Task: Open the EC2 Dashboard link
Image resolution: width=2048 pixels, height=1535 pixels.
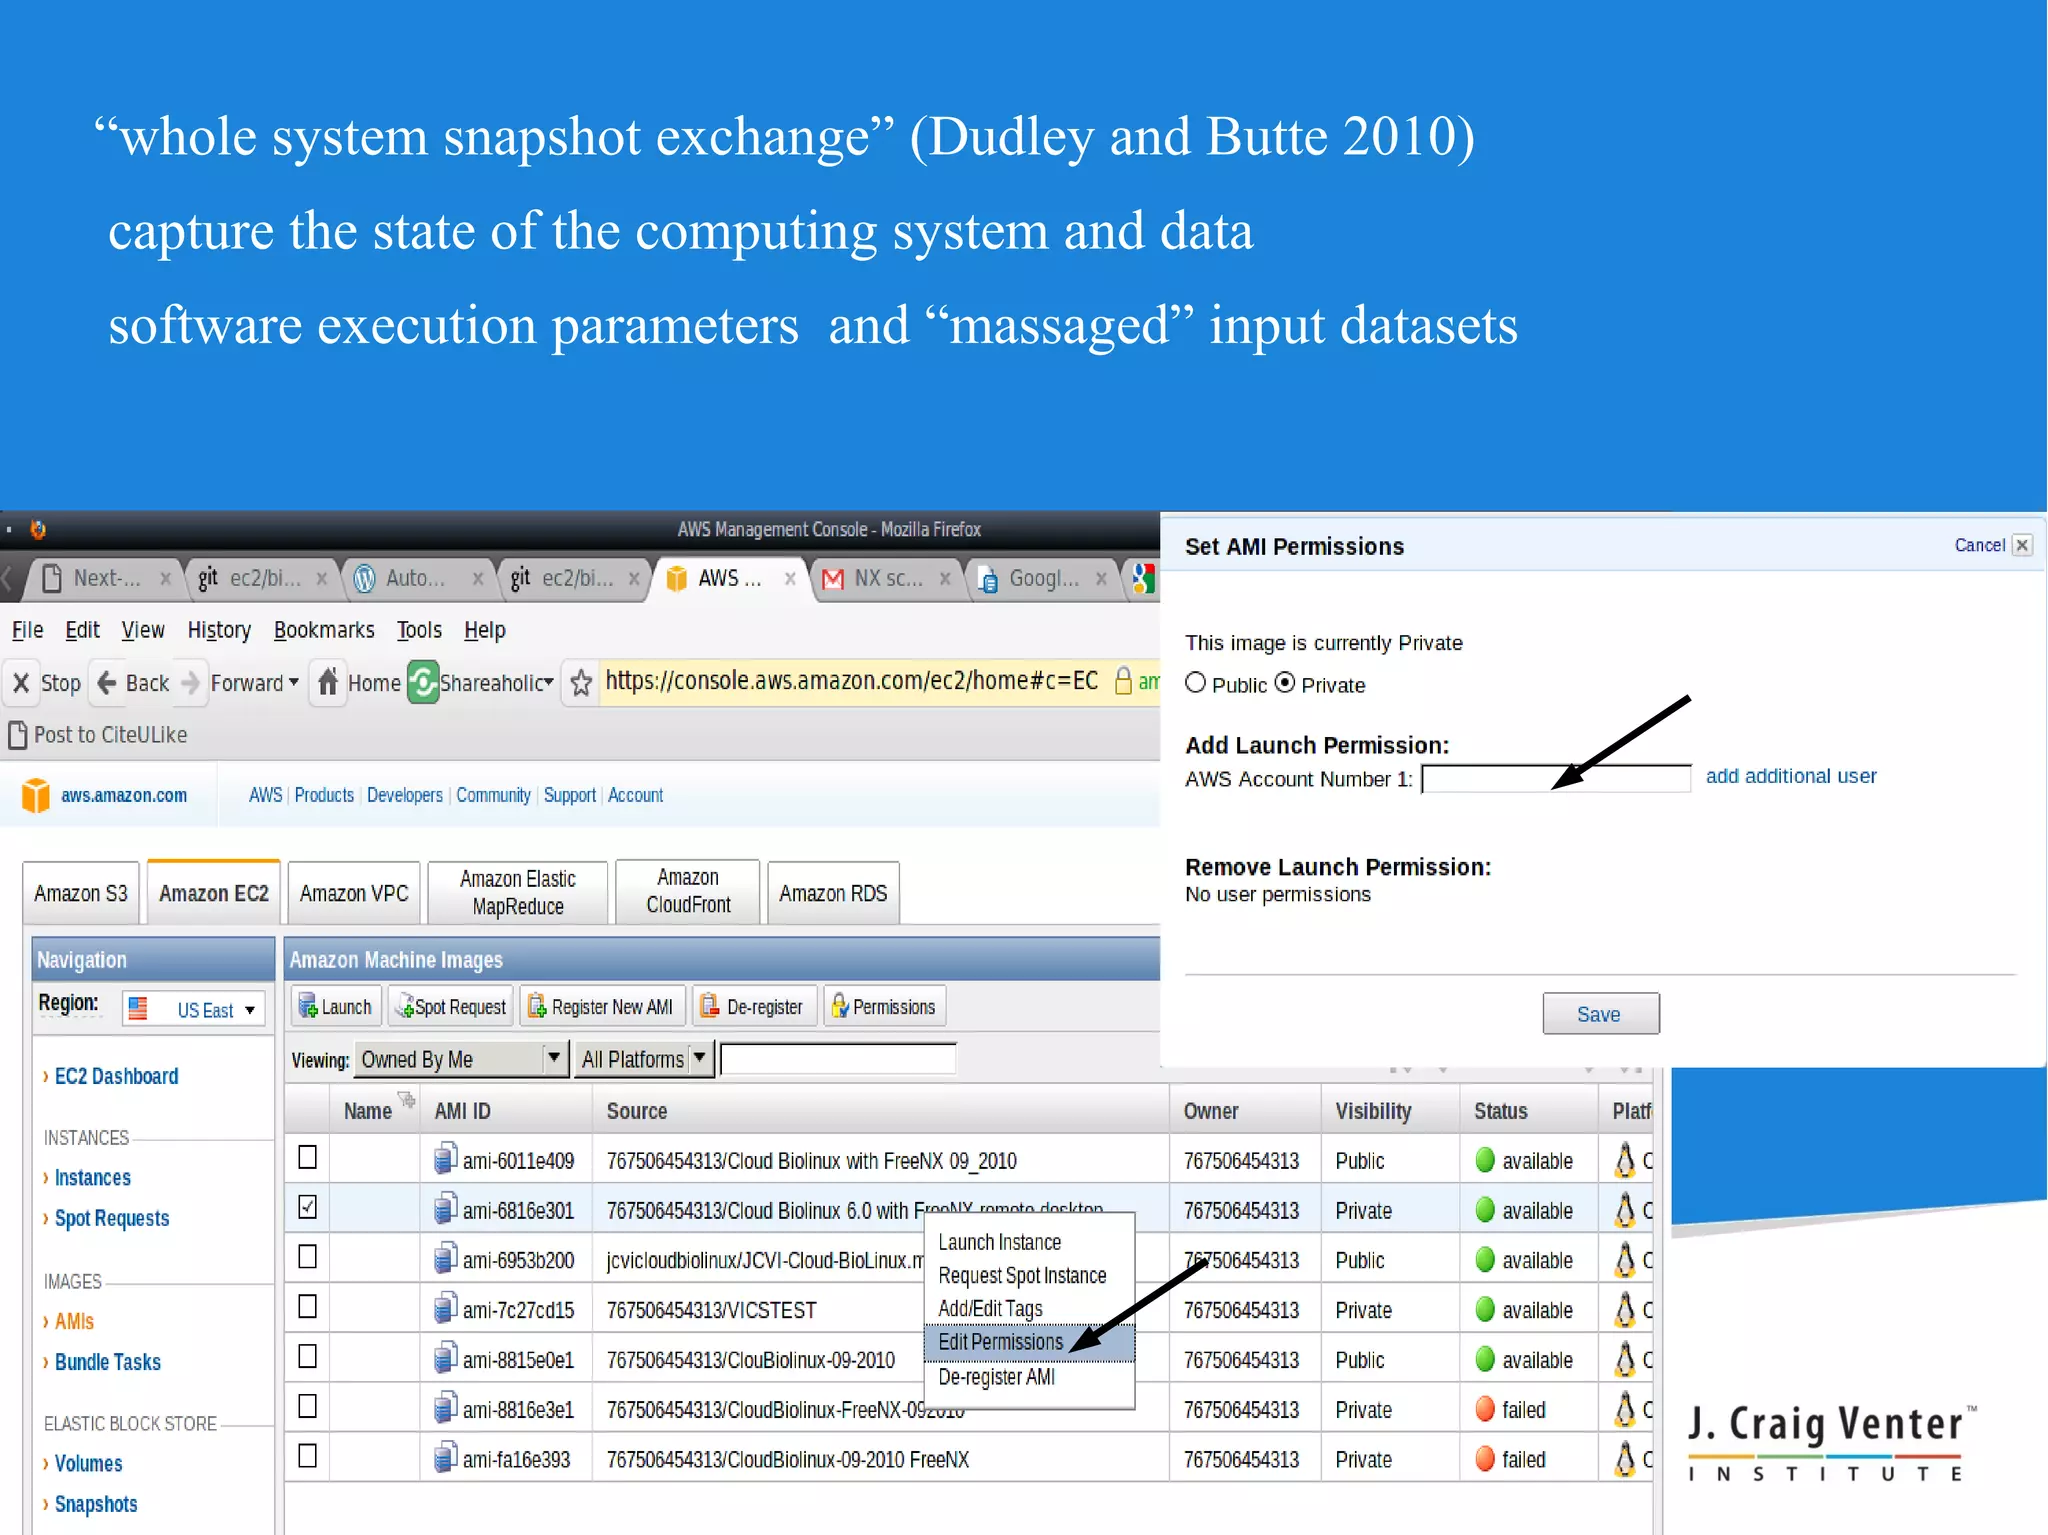Action: tap(116, 1076)
